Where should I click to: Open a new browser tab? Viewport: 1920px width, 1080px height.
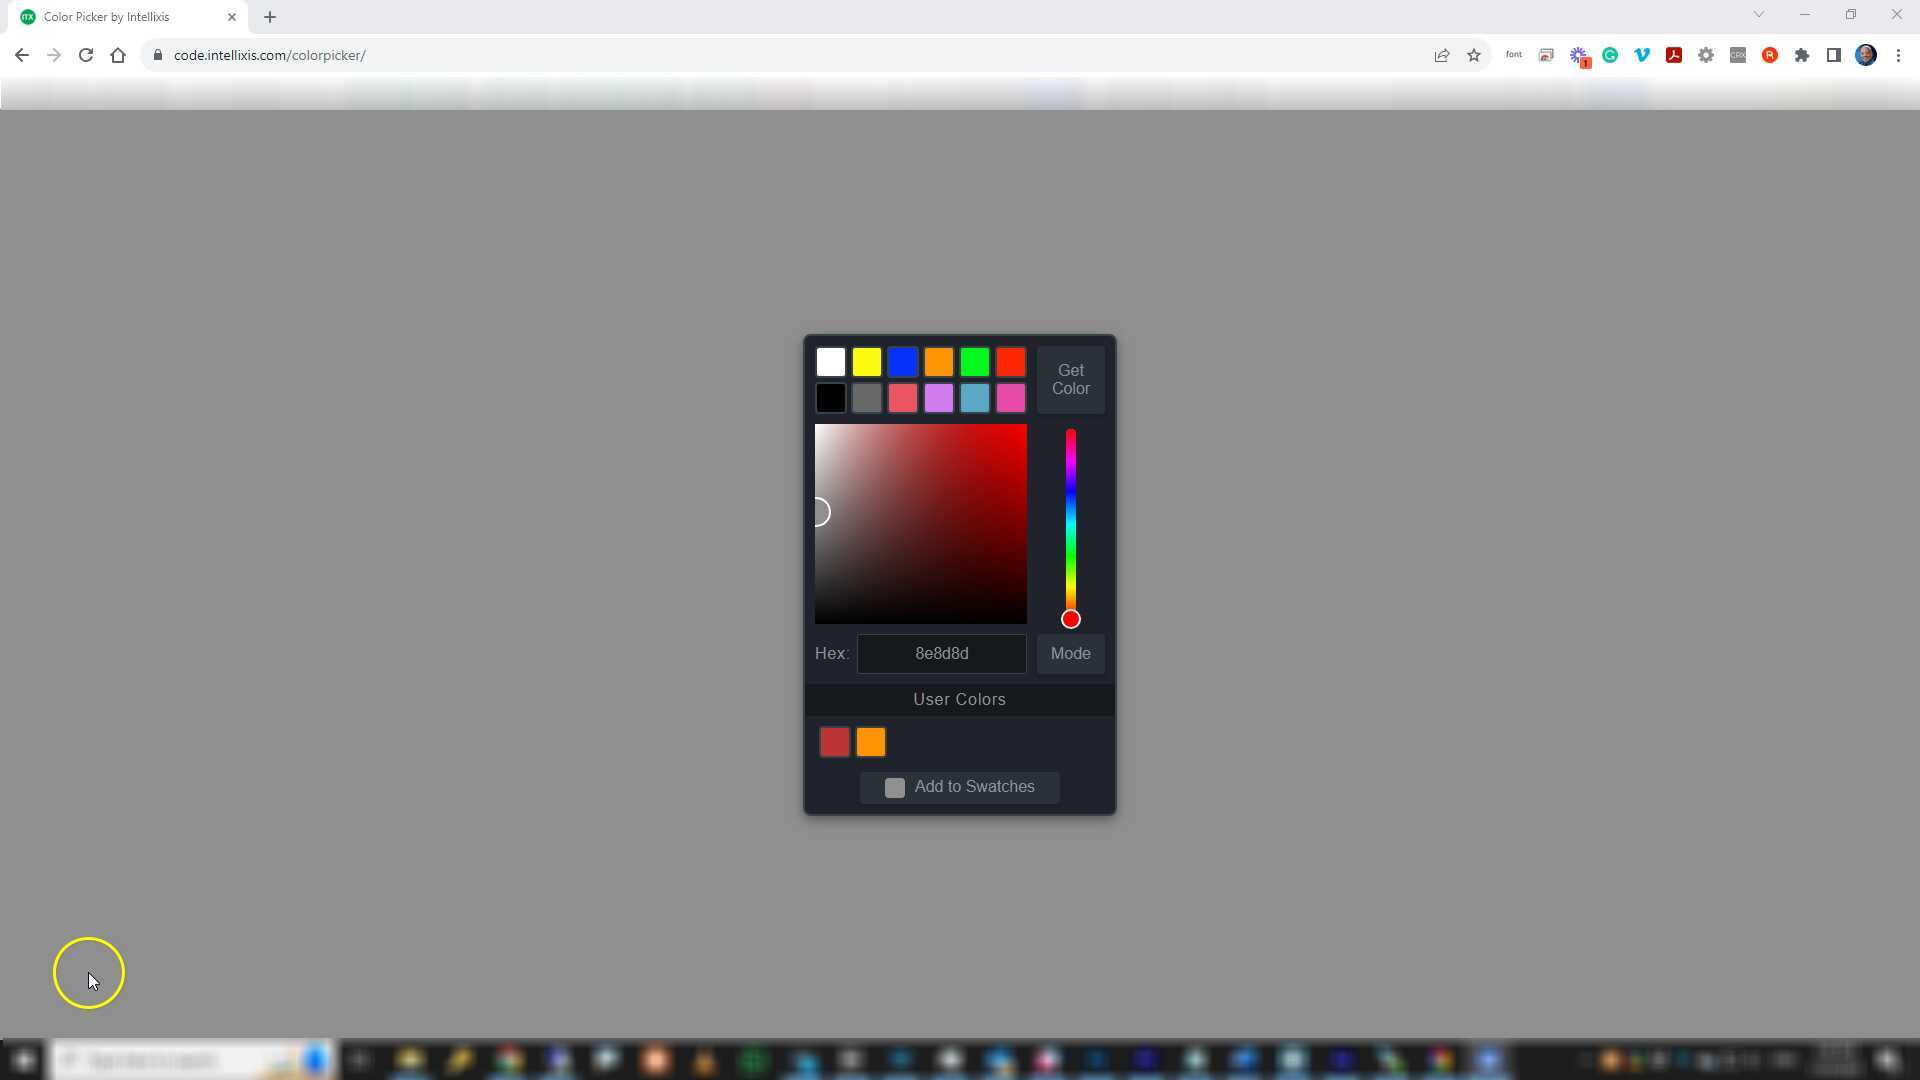coord(270,16)
